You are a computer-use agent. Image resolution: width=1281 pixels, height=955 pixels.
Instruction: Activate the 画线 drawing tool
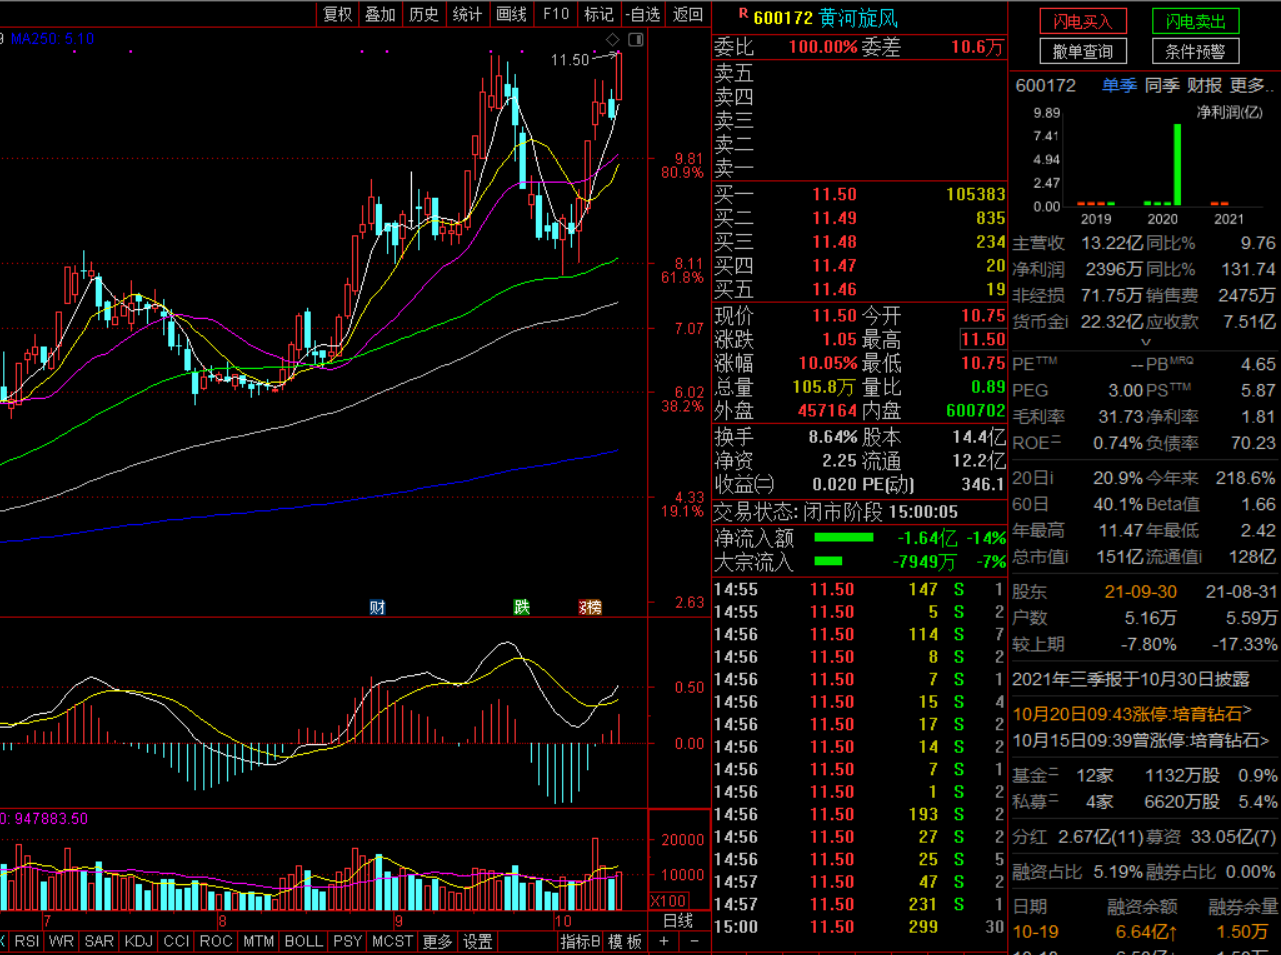click(511, 14)
